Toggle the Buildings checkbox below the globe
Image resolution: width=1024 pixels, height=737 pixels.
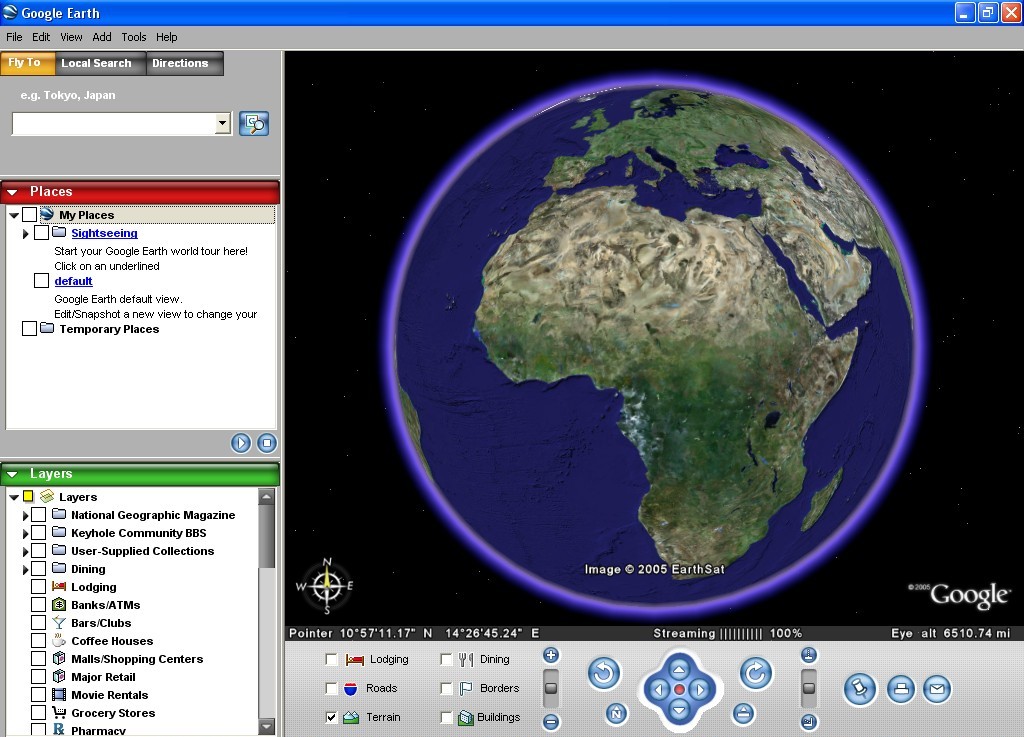pyautogui.click(x=447, y=717)
